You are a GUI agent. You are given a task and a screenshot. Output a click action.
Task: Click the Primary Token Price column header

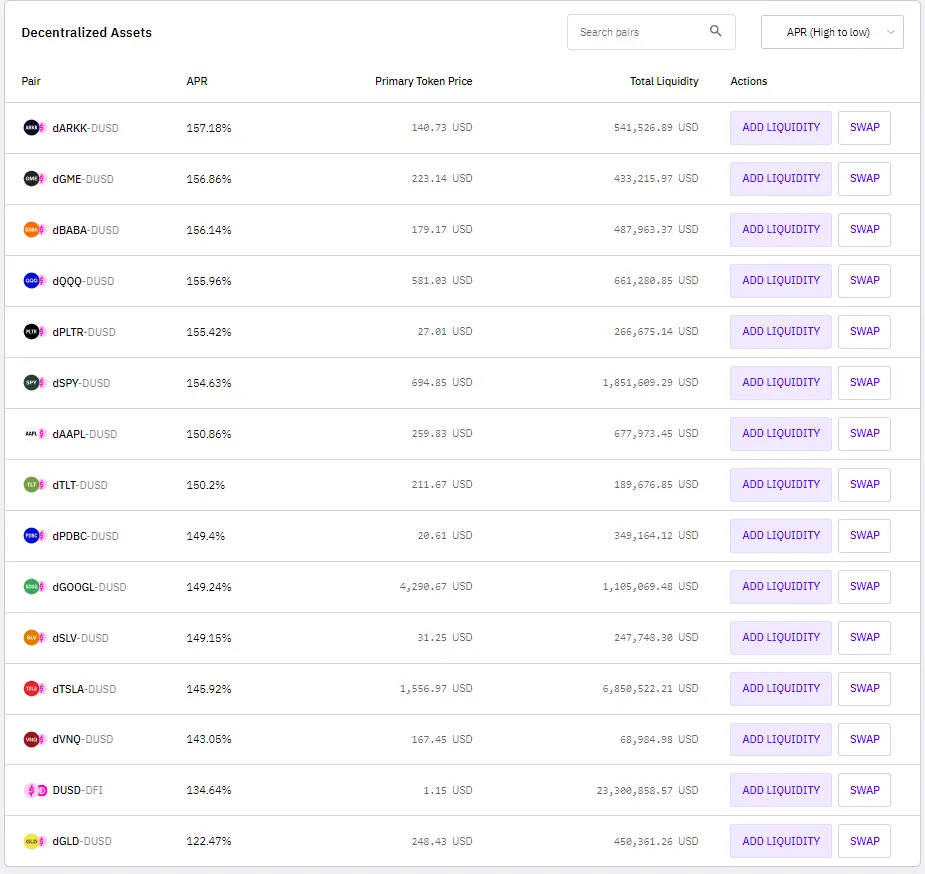point(424,81)
